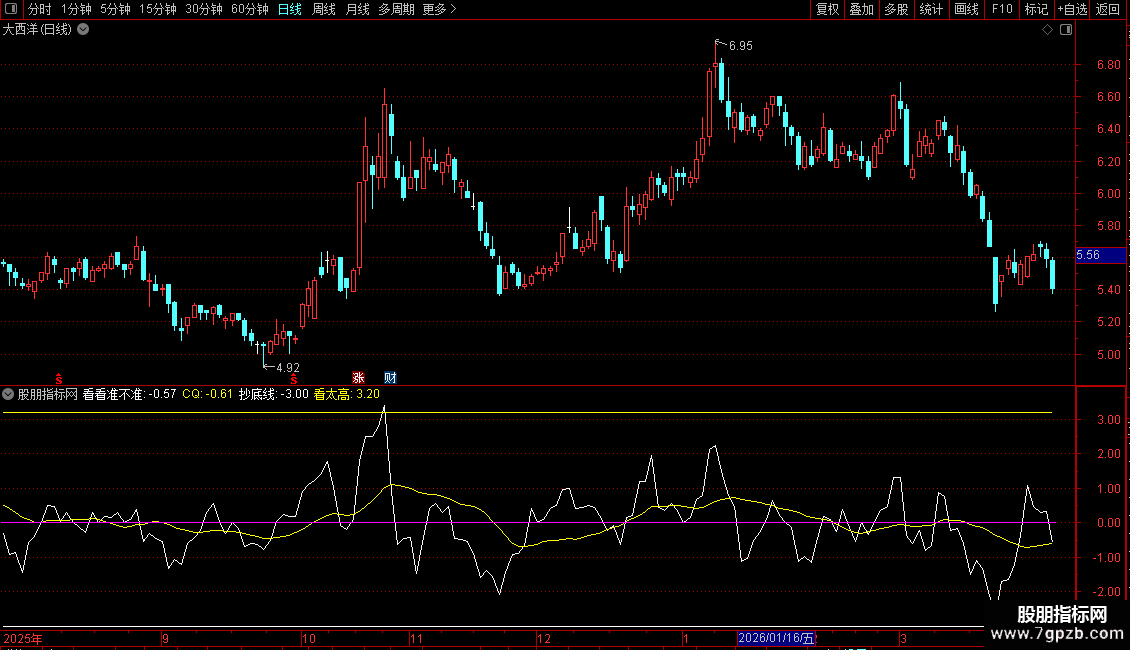Select the 30分钟 period tab

click(x=204, y=9)
